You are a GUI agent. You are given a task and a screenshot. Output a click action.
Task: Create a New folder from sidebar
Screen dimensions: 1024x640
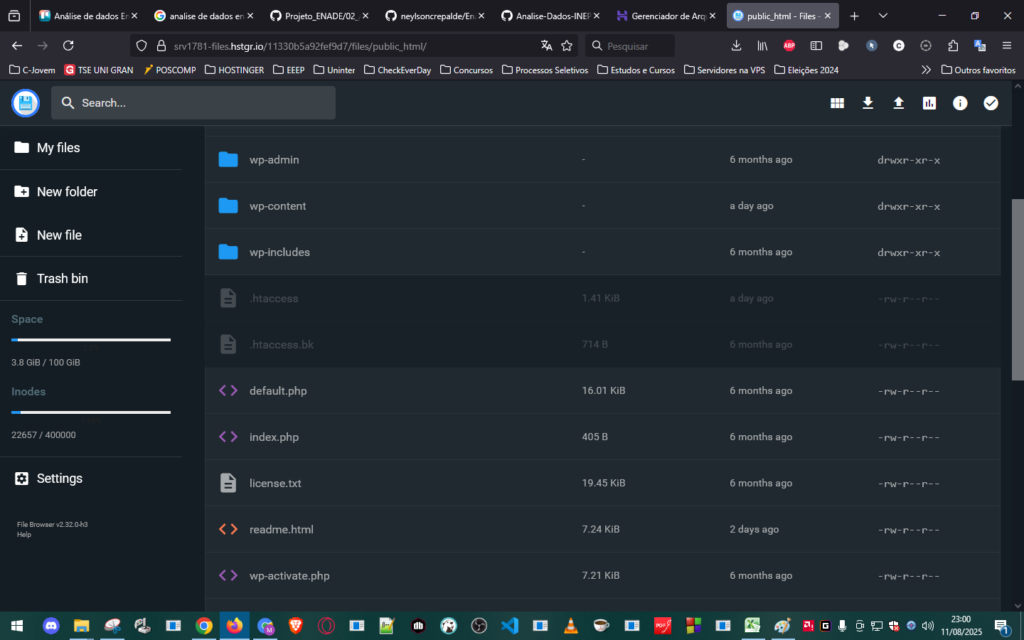click(x=66, y=192)
